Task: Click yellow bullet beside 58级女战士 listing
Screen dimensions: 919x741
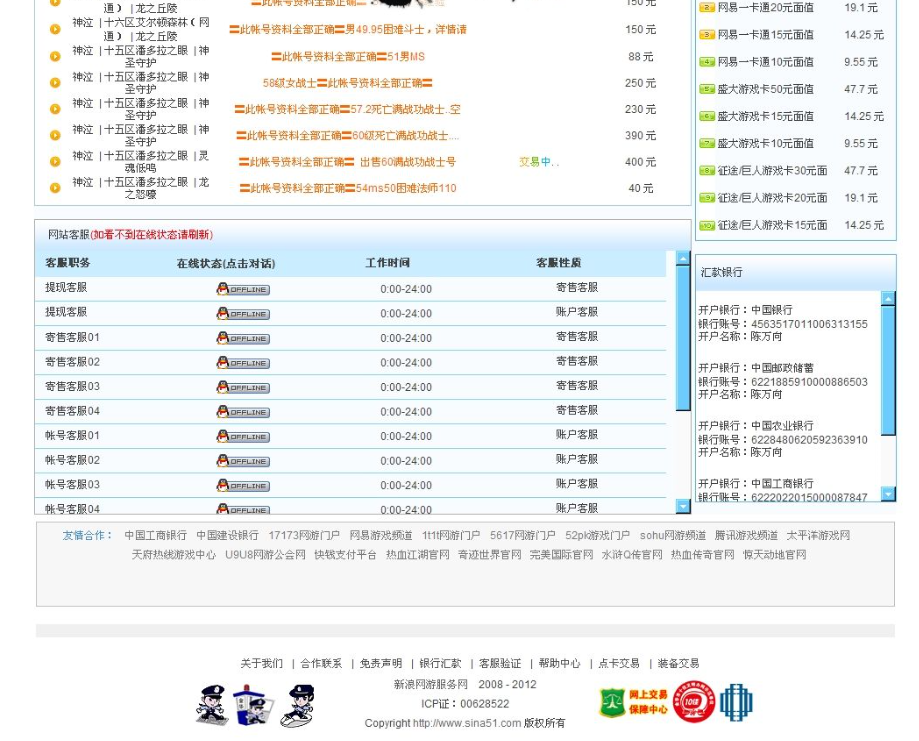Action: (x=55, y=83)
